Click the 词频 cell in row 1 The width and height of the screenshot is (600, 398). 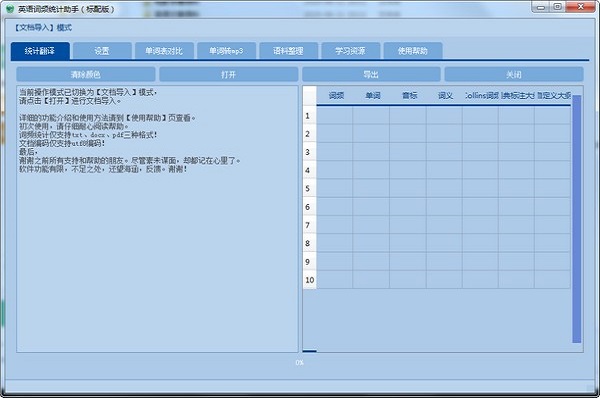click(335, 116)
